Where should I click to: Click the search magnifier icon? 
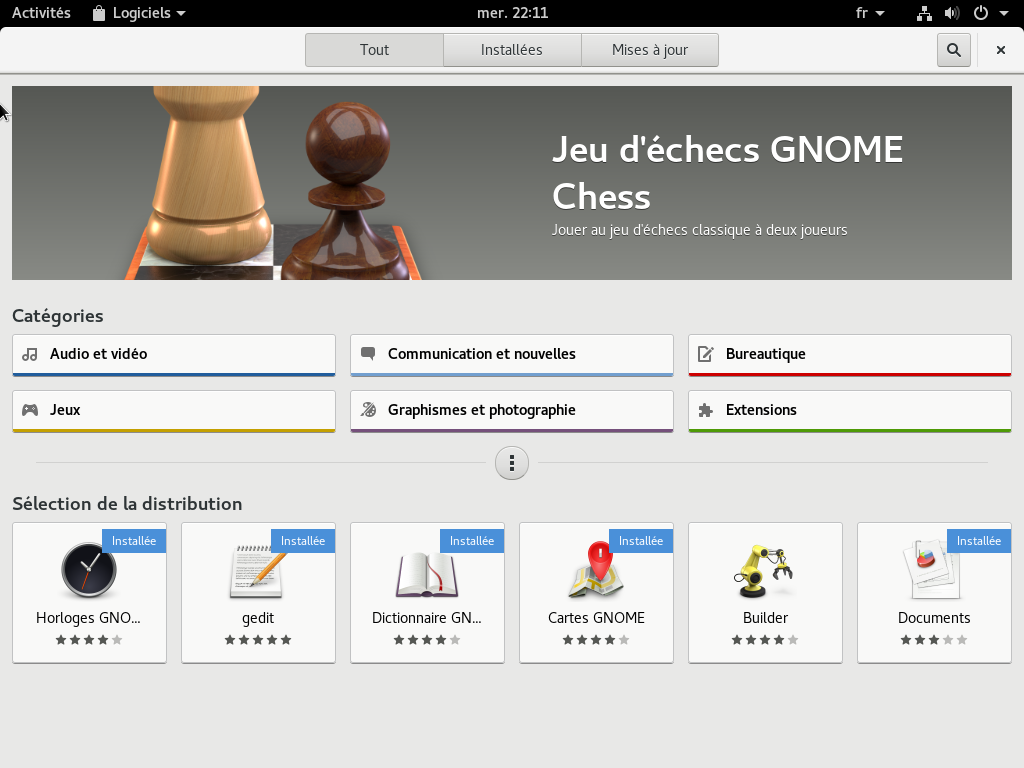(954, 50)
